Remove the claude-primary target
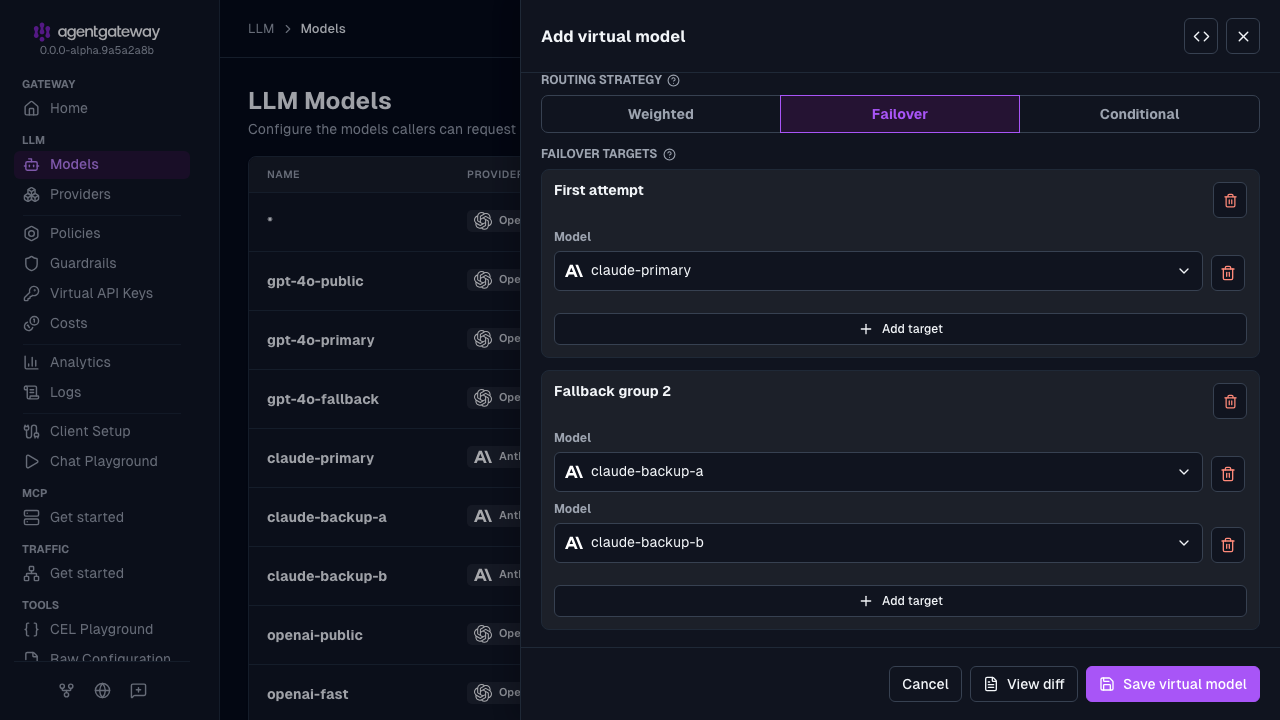The height and width of the screenshot is (720, 1280). (1228, 273)
